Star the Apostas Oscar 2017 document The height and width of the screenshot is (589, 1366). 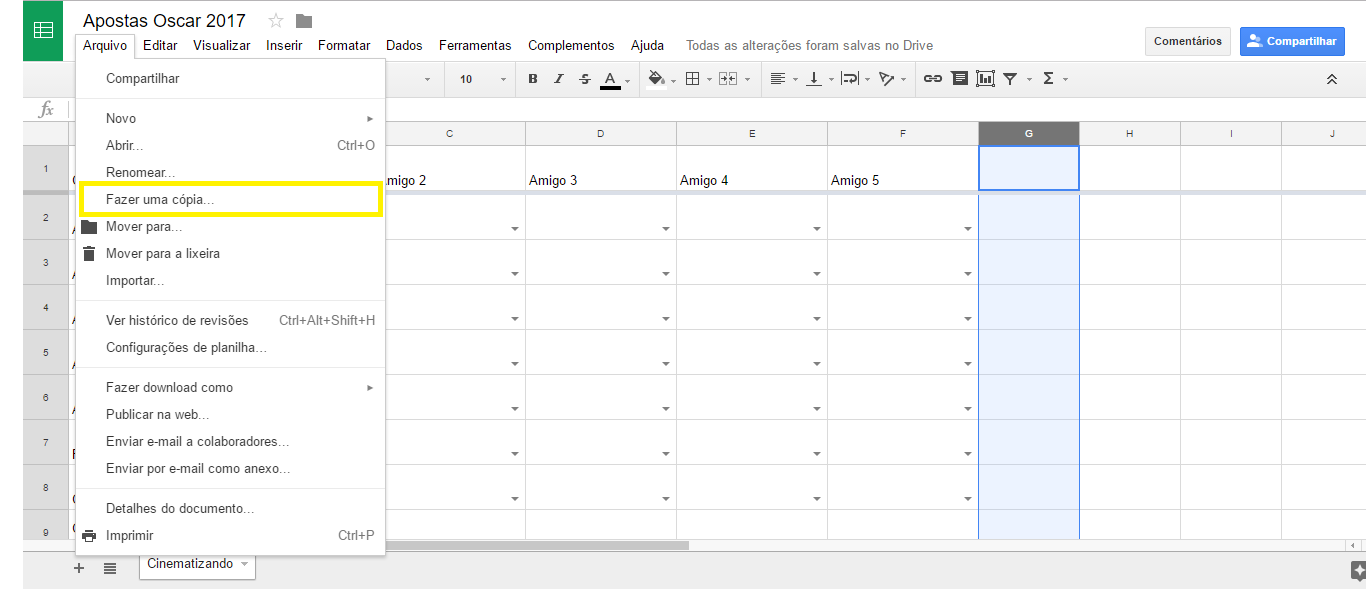(276, 21)
